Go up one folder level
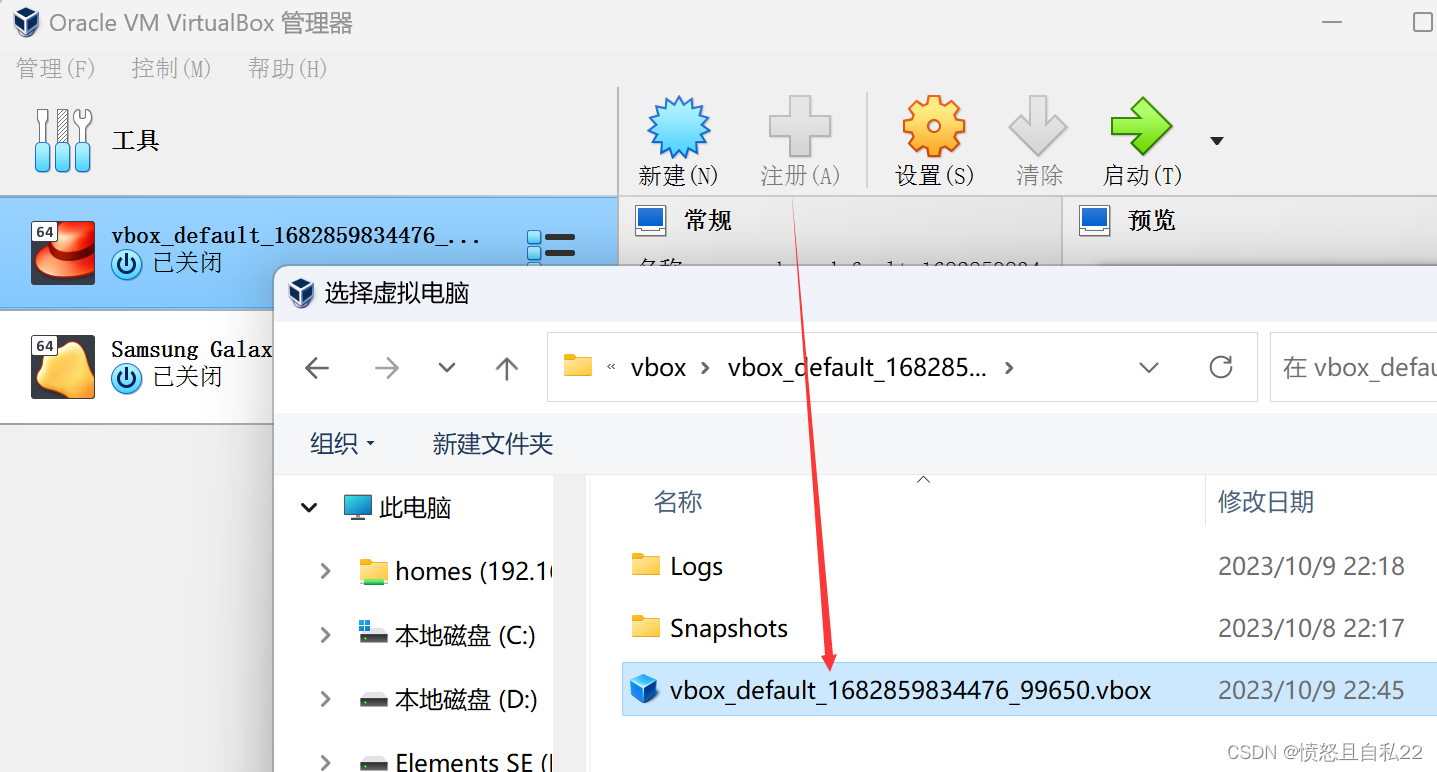The image size is (1437, 772). click(x=507, y=368)
